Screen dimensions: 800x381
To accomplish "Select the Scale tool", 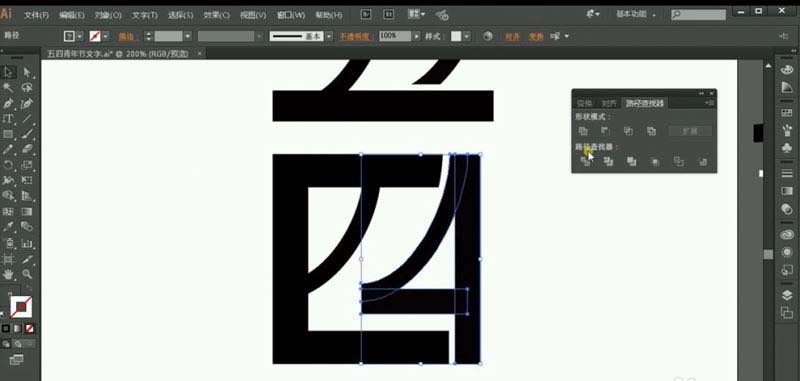I will pos(27,165).
